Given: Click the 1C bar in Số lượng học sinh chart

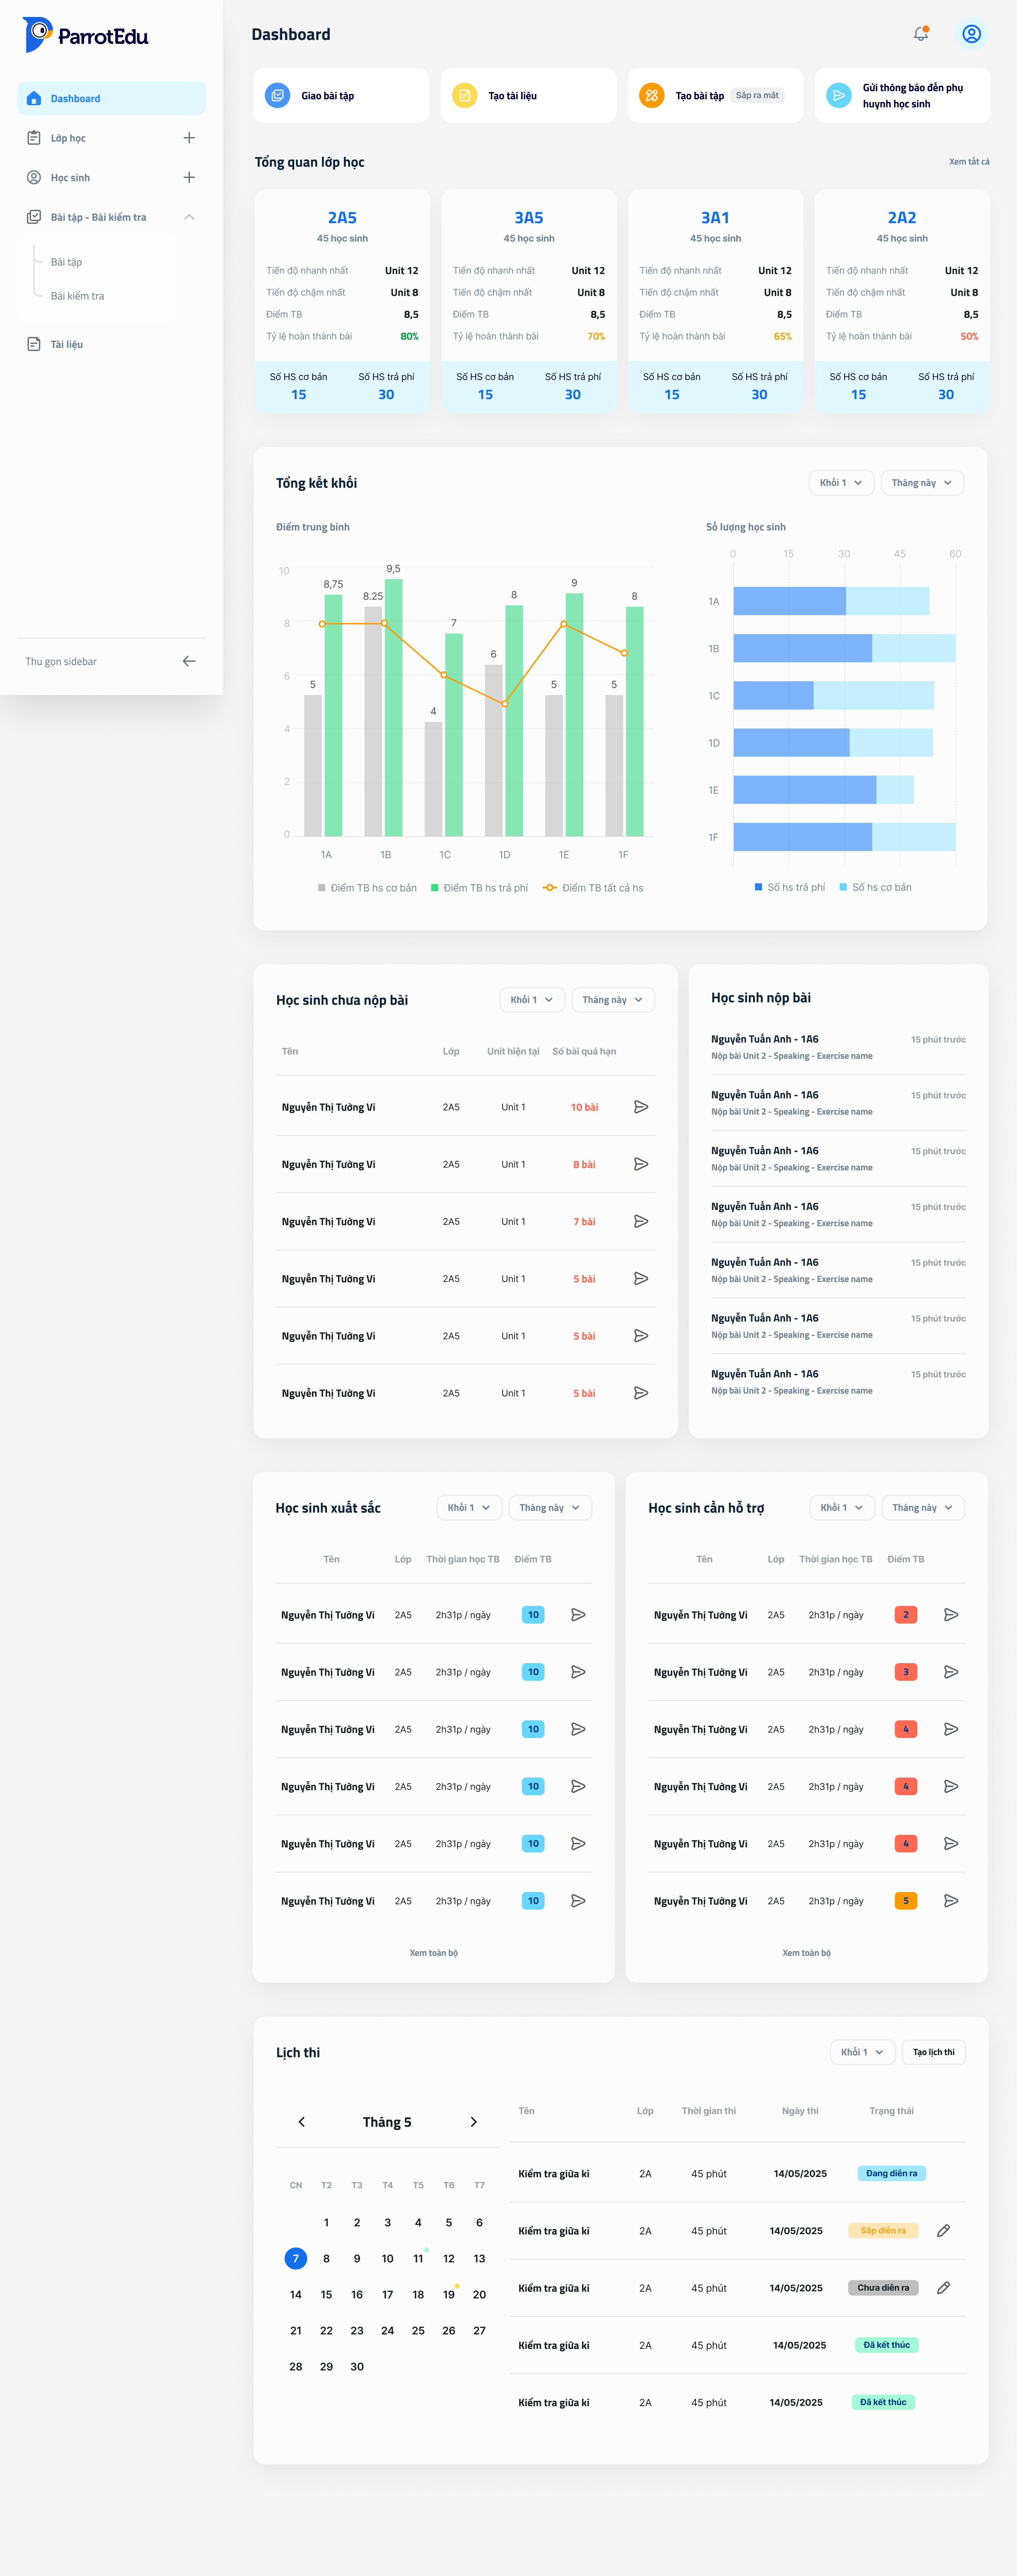Looking at the screenshot, I should tap(834, 696).
